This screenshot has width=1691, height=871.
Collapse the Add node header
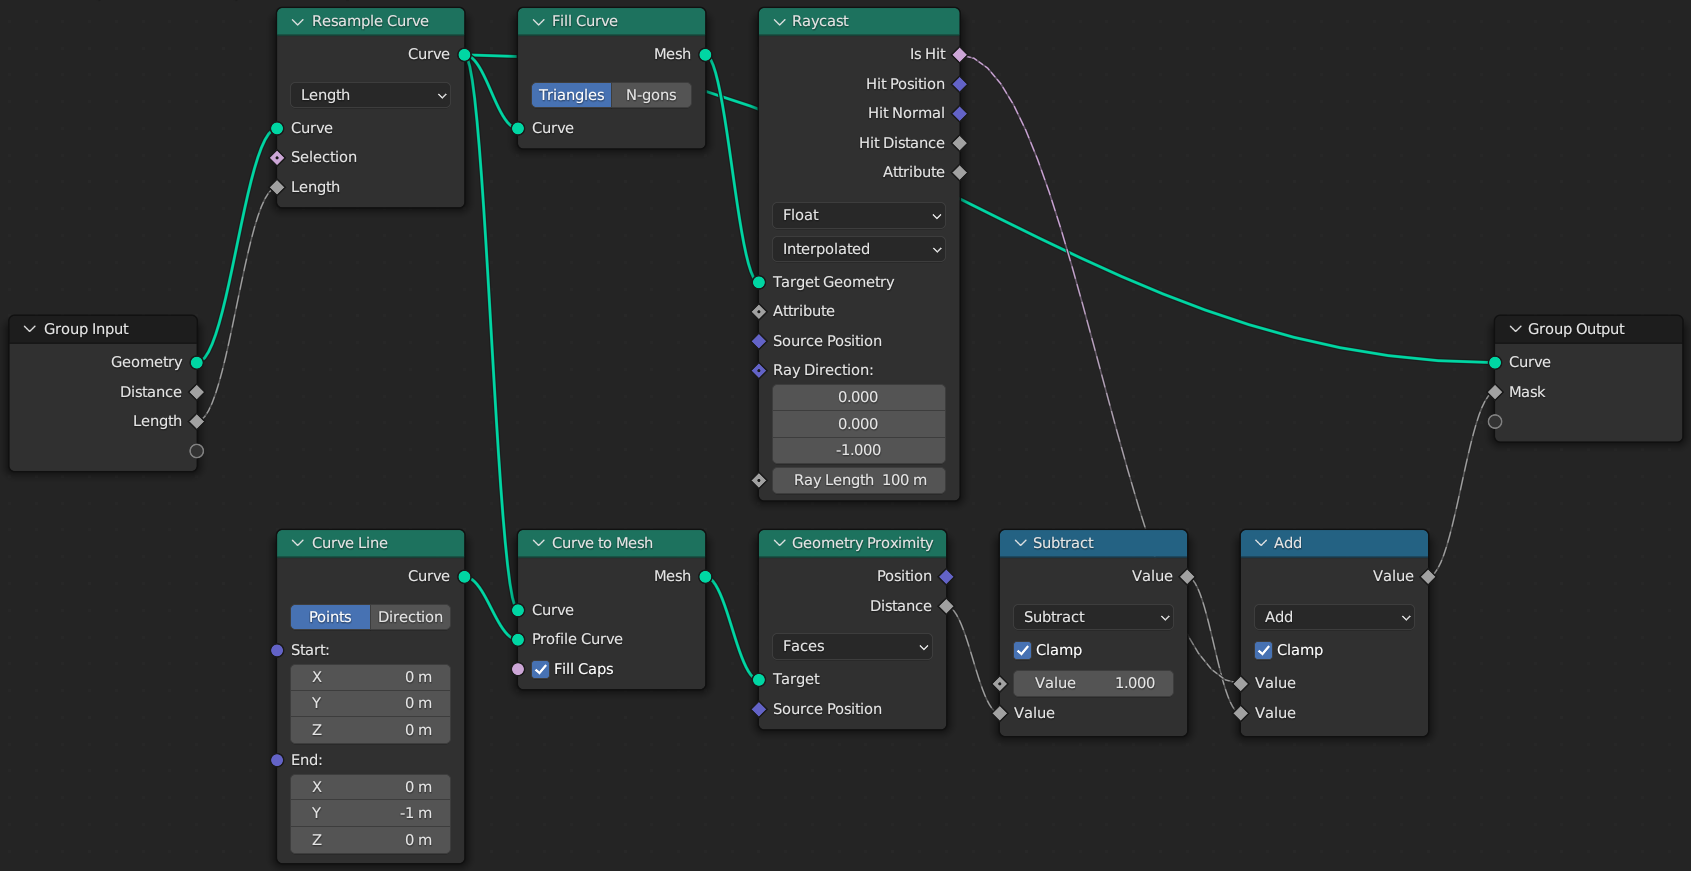click(x=1261, y=543)
